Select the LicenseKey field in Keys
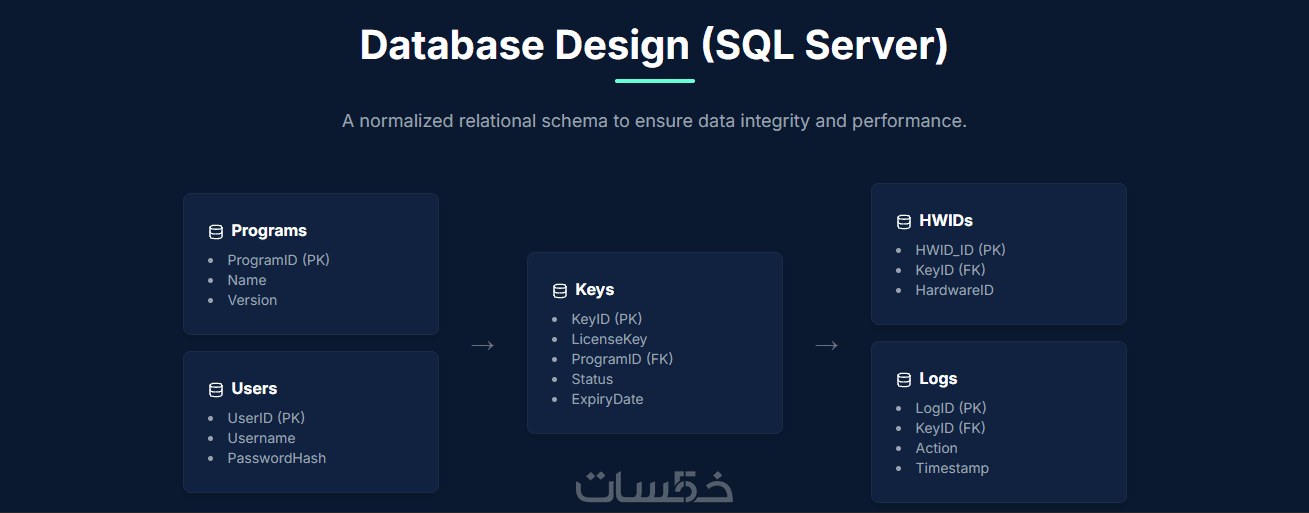The width and height of the screenshot is (1309, 513). point(609,339)
